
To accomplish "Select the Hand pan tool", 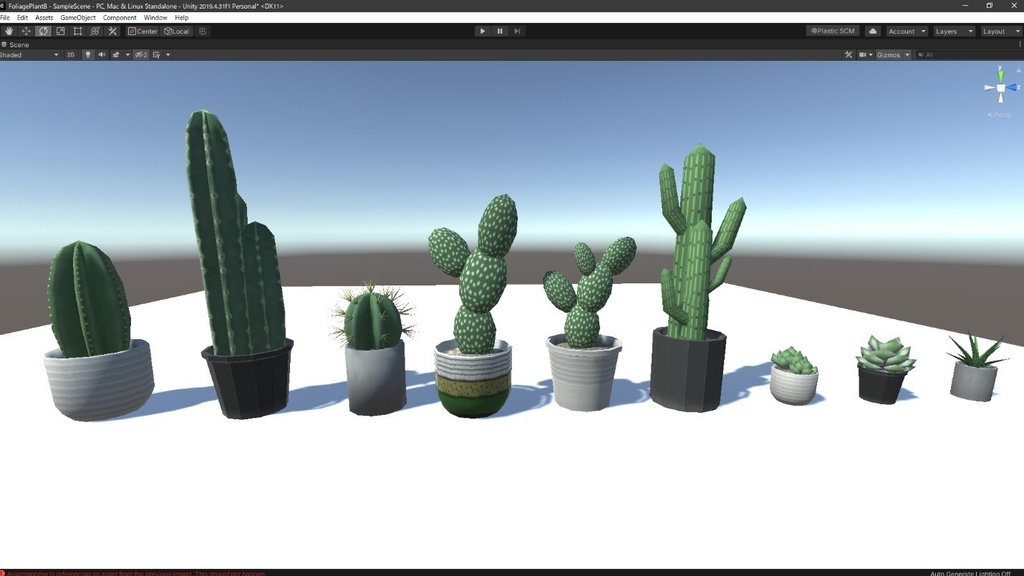I will click(9, 31).
